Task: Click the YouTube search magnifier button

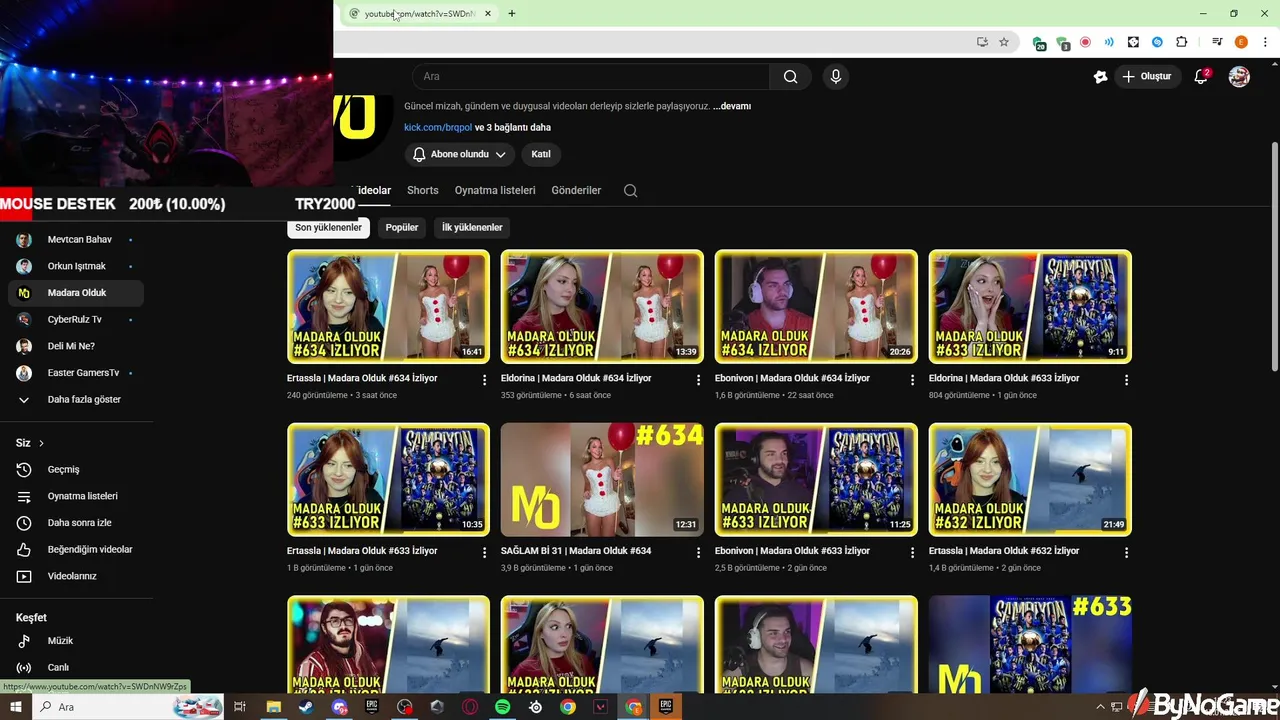Action: tap(790, 77)
